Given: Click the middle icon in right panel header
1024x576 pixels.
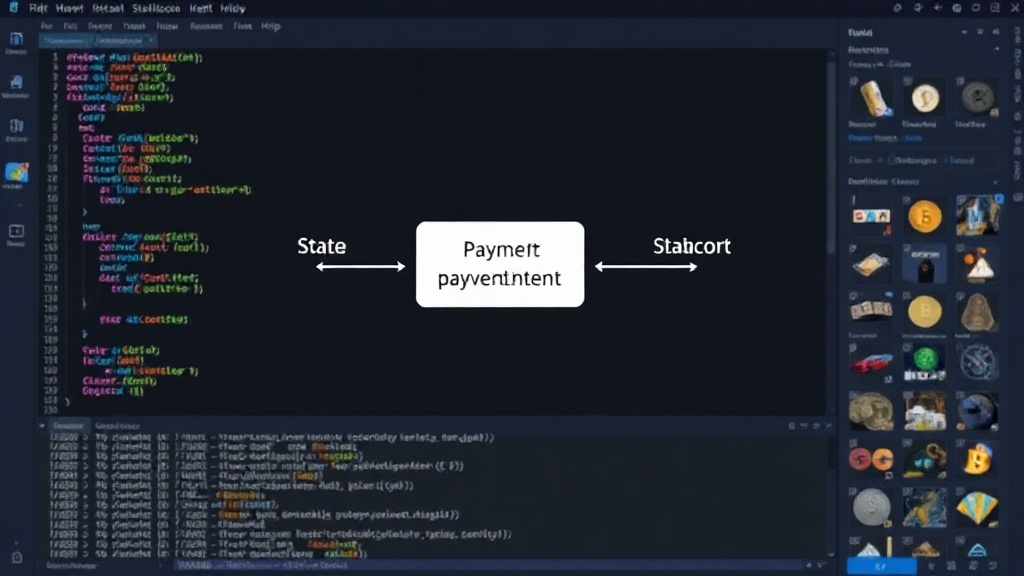Looking at the screenshot, I should coord(980,32).
